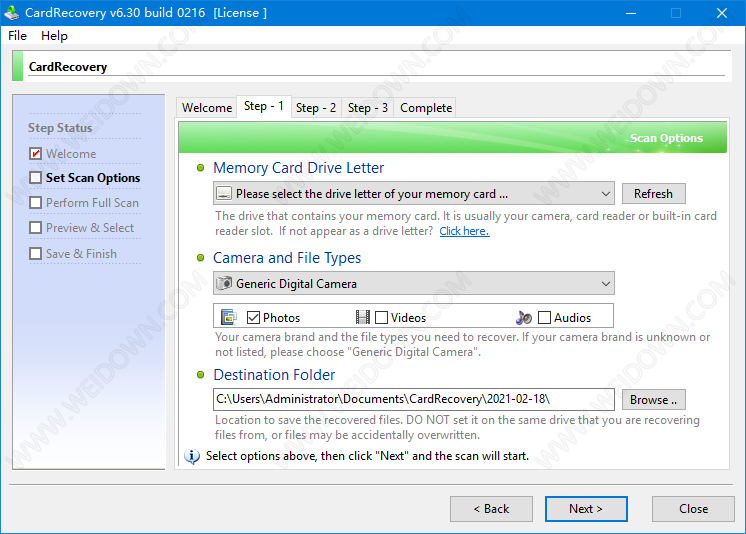Open the Complete tab
Viewport: 746px width, 534px height.
coord(426,108)
